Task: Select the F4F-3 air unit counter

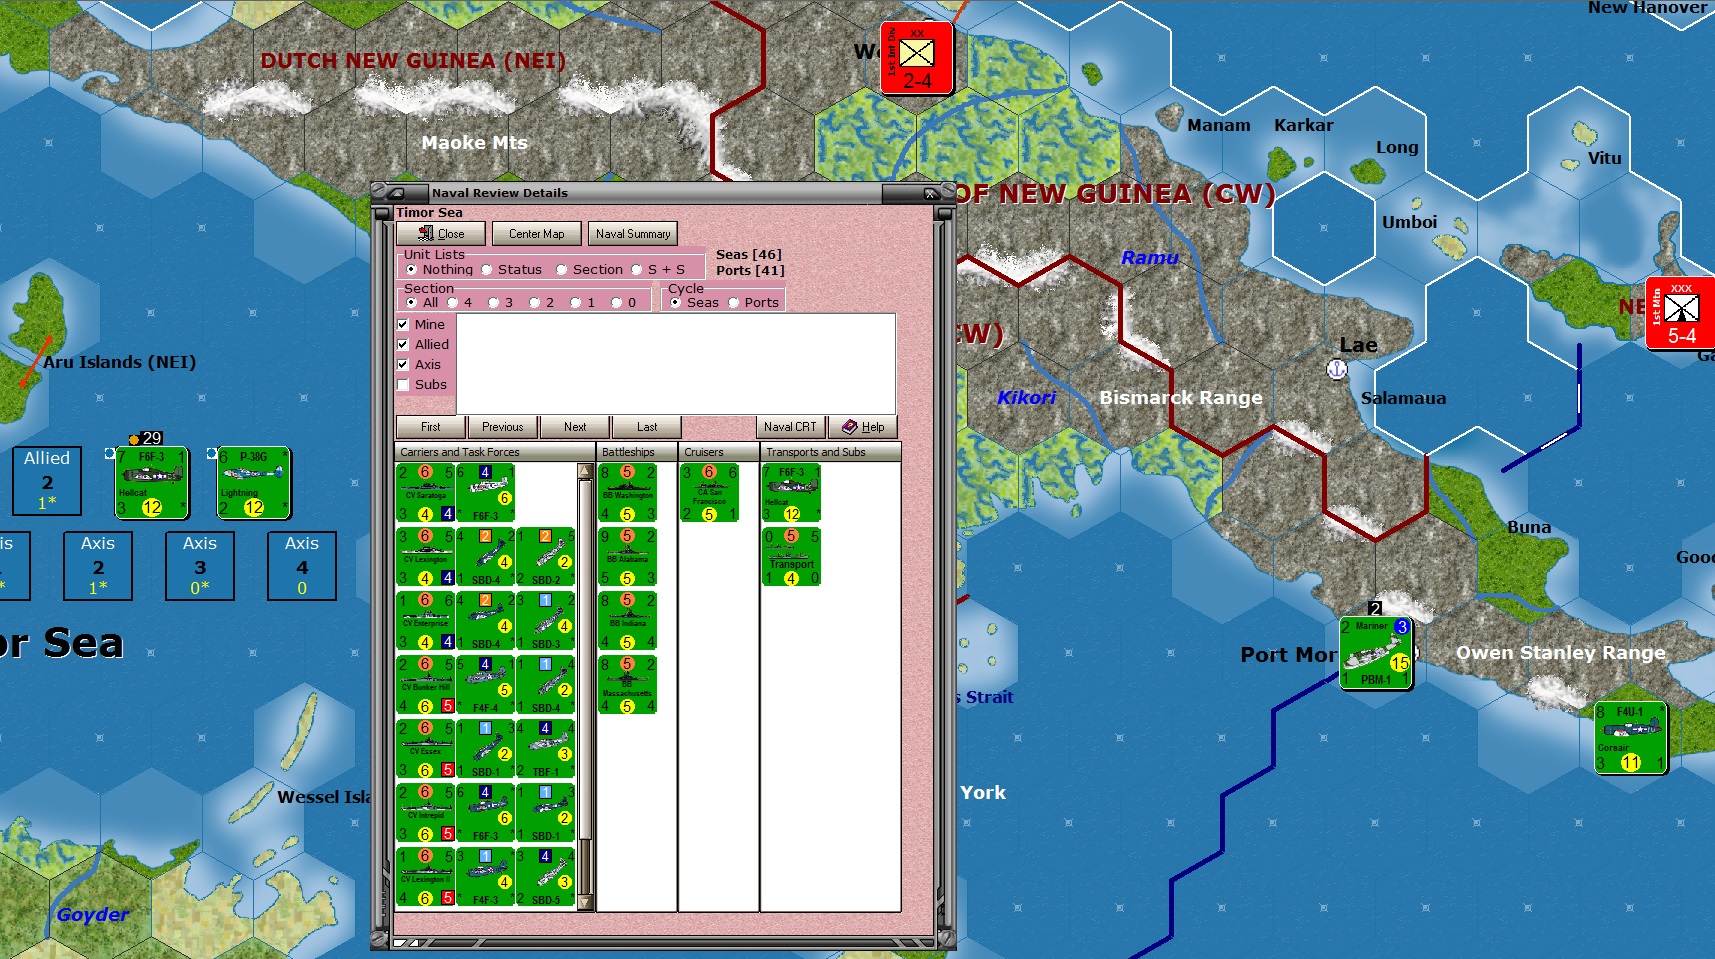Action: pos(486,877)
